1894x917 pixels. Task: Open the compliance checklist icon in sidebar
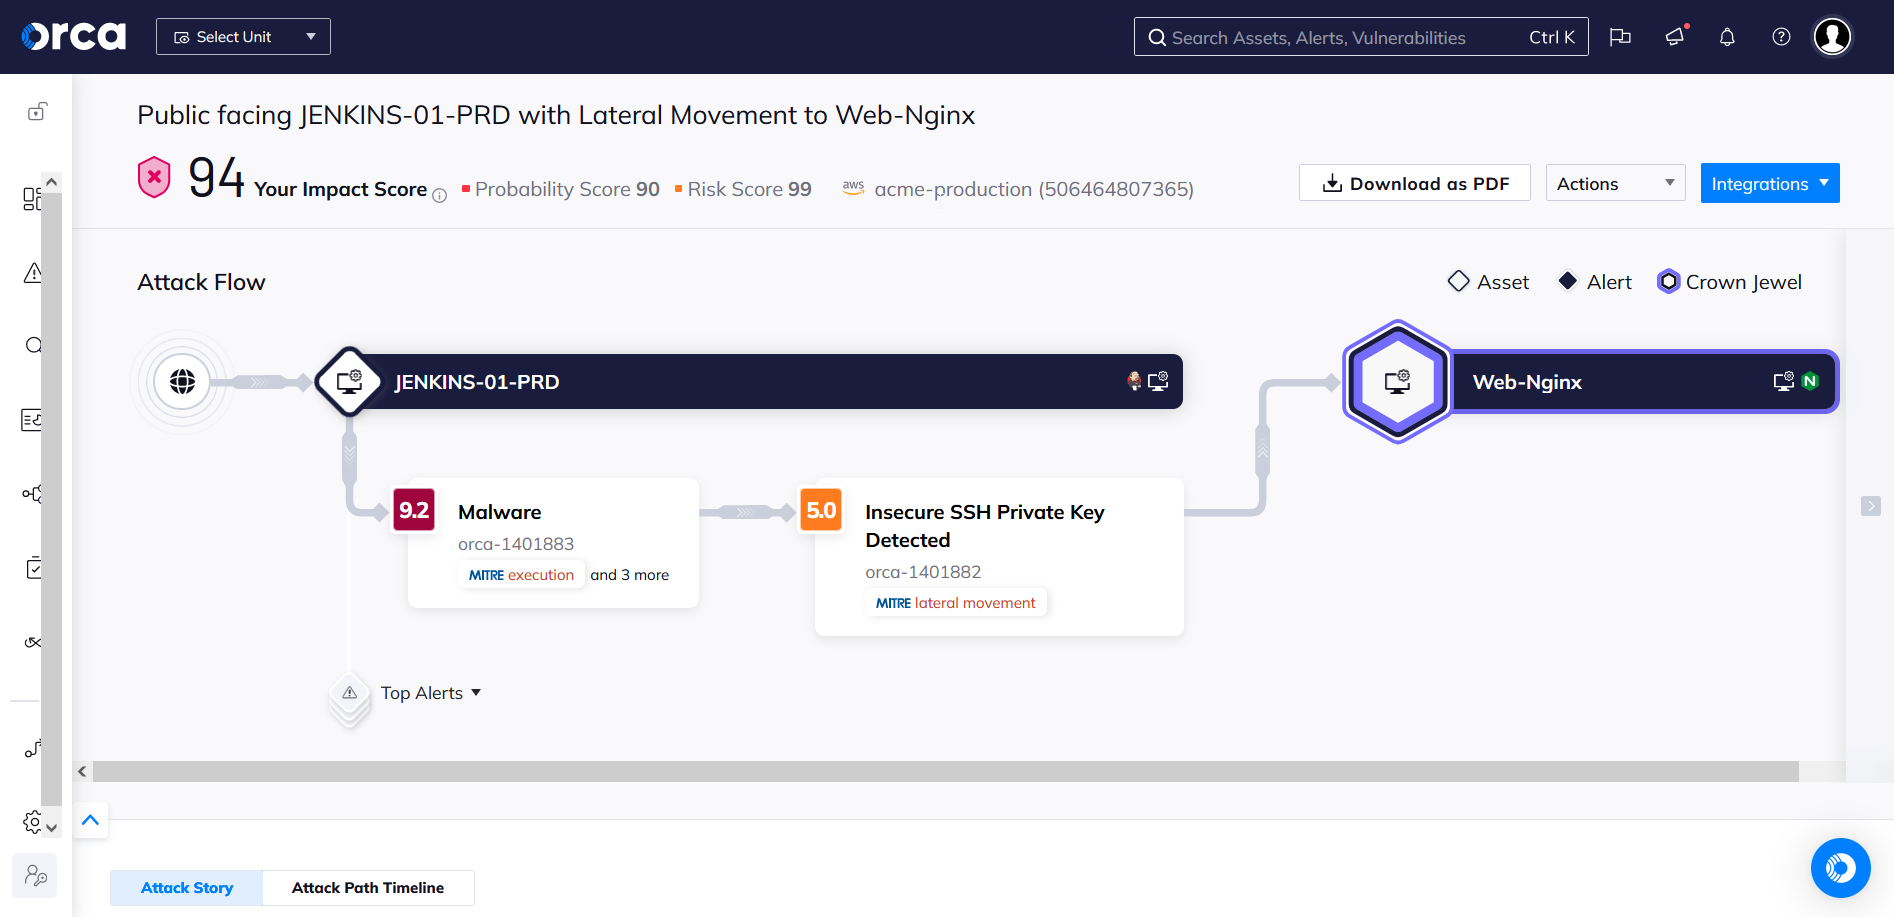[x=33, y=568]
